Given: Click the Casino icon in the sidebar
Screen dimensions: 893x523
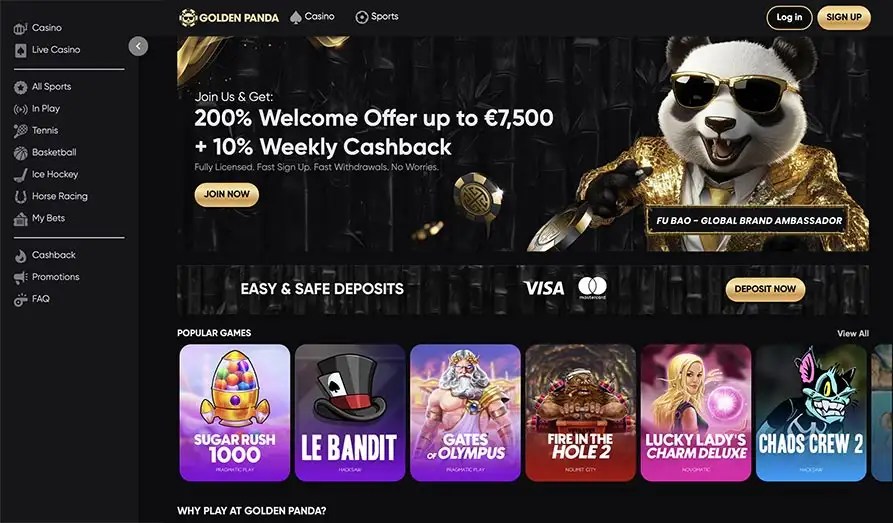Looking at the screenshot, I should [21, 28].
